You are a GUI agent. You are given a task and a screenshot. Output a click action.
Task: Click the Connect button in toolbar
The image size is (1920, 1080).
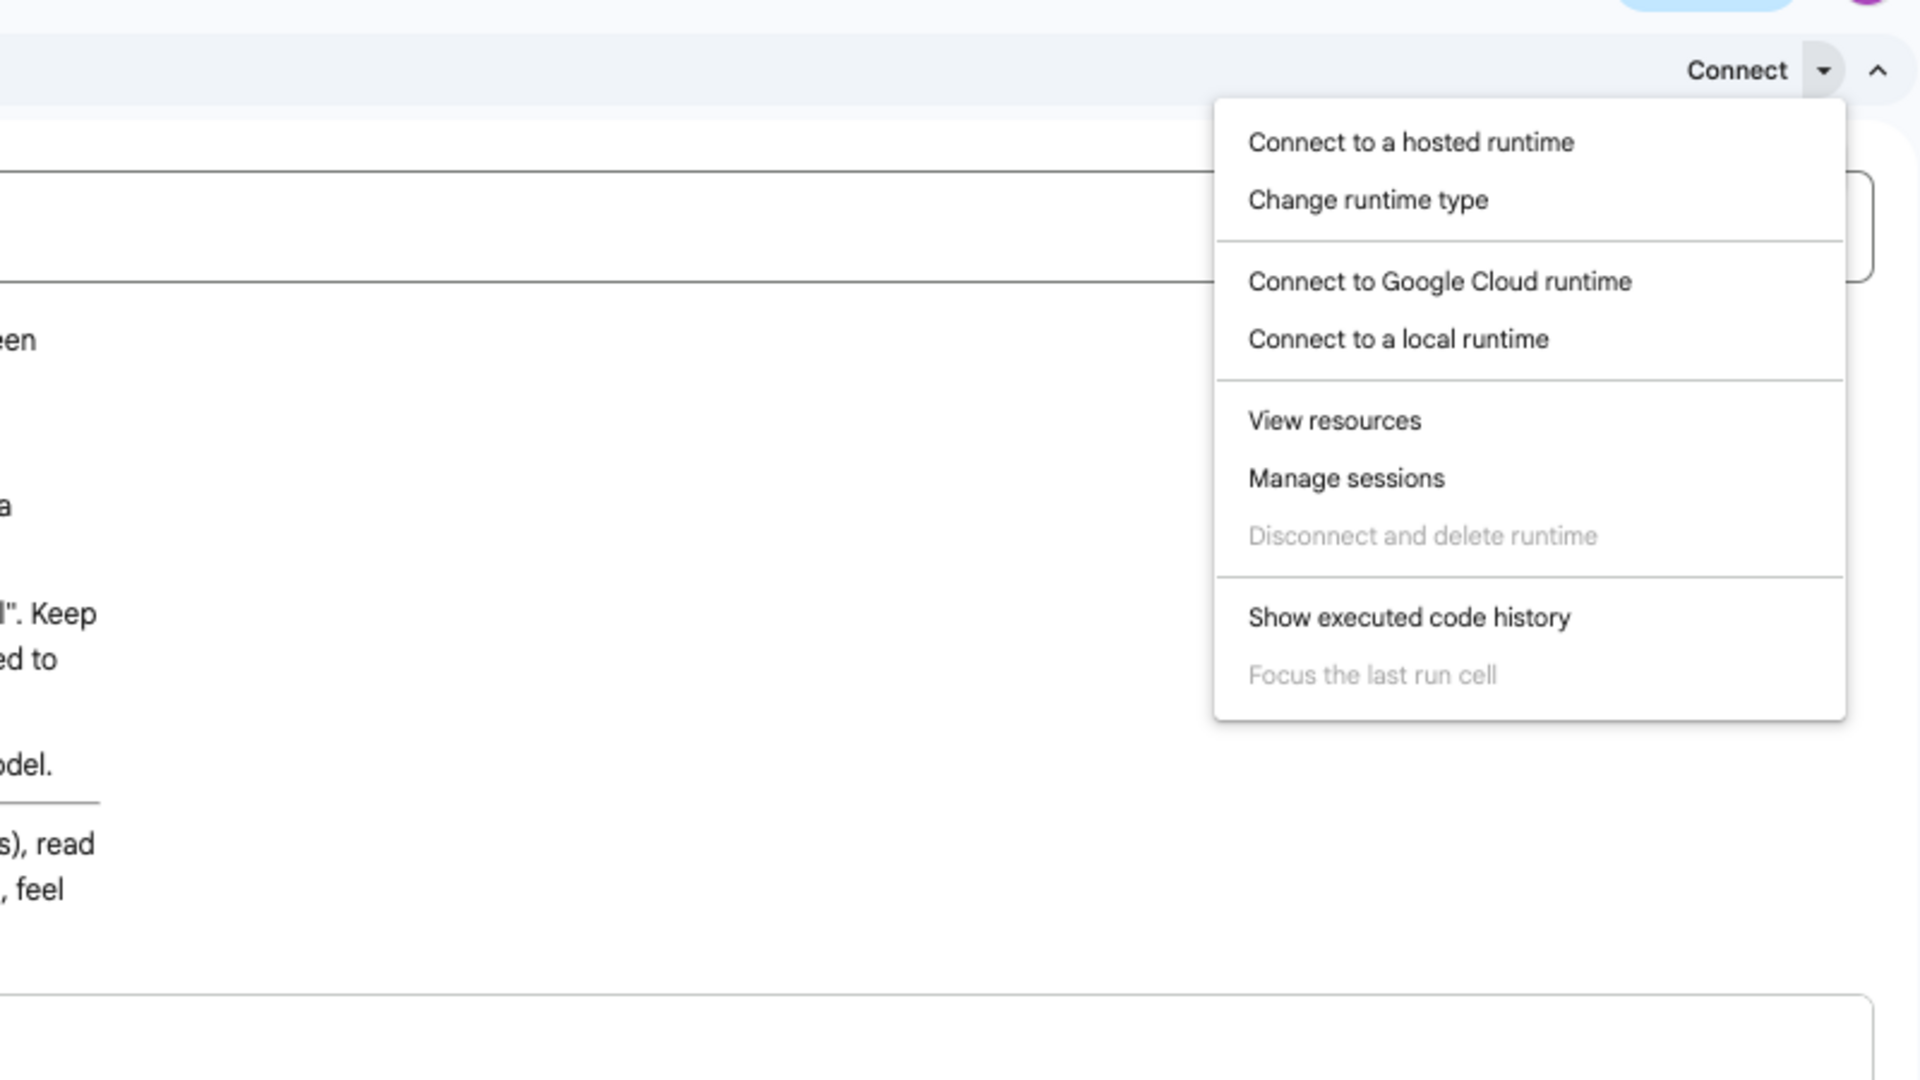(x=1737, y=70)
